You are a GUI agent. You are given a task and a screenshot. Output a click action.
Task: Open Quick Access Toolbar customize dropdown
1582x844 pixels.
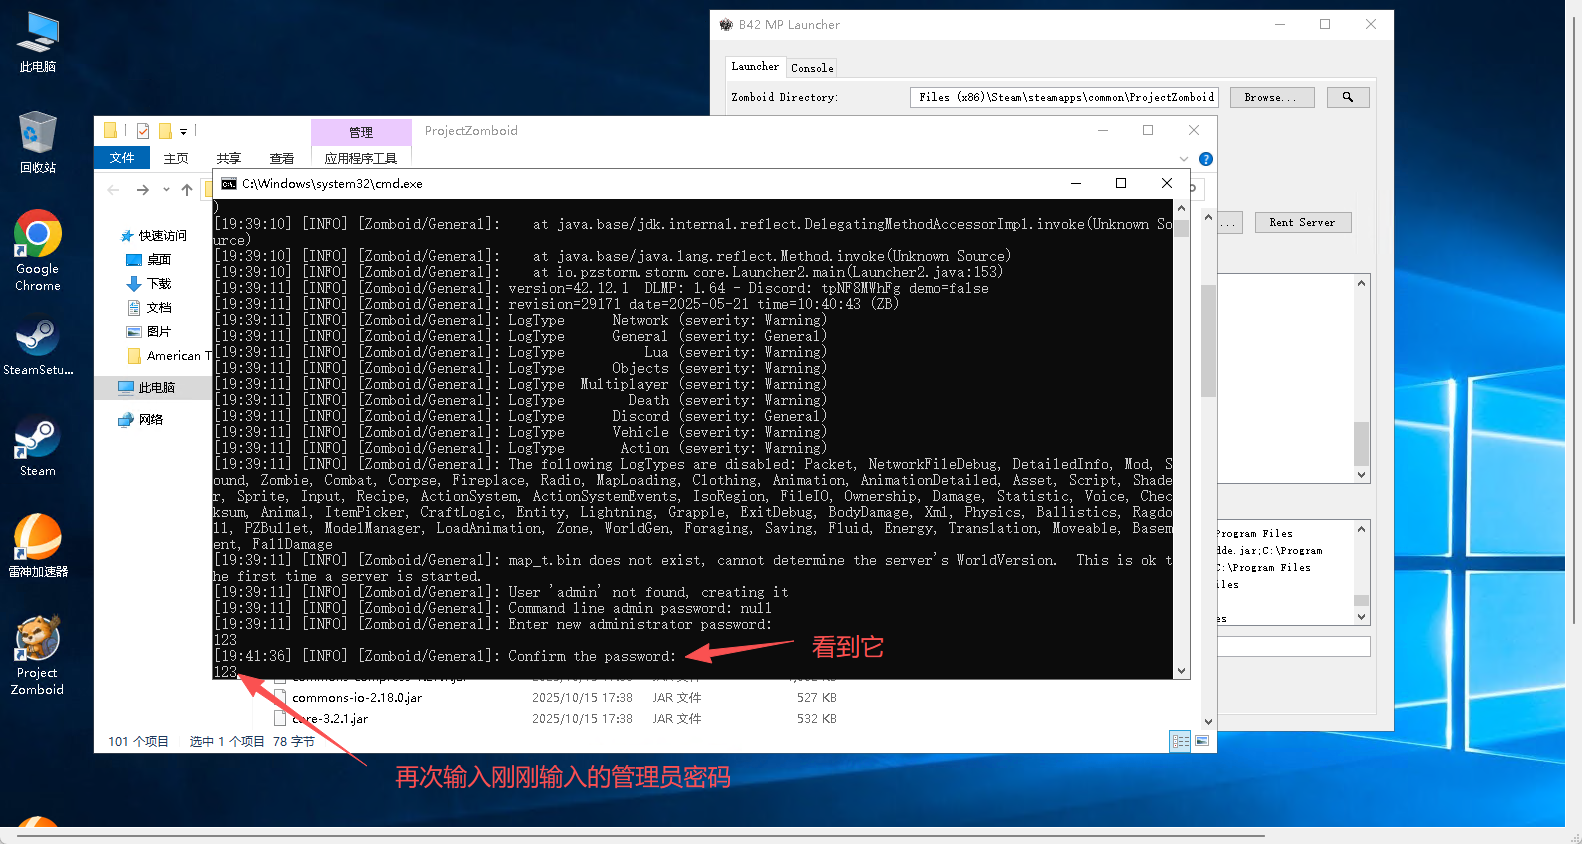coord(184,131)
